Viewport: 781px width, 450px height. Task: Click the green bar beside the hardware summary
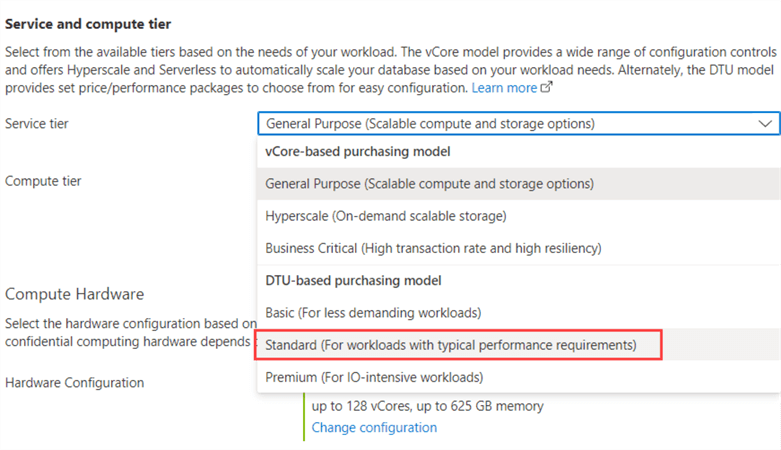pyautogui.click(x=305, y=416)
